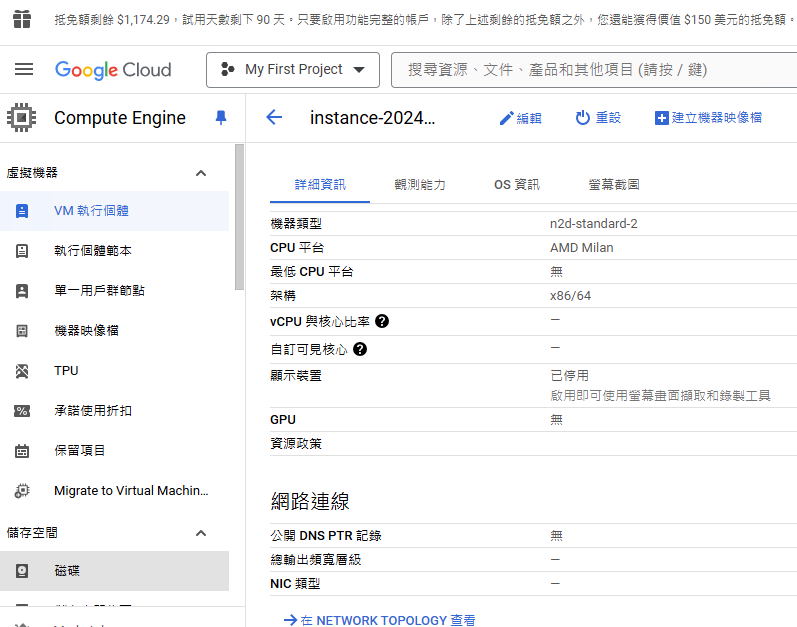Select 磁碟 in the sidebar
Image resolution: width=797 pixels, height=627 pixels.
(x=67, y=571)
